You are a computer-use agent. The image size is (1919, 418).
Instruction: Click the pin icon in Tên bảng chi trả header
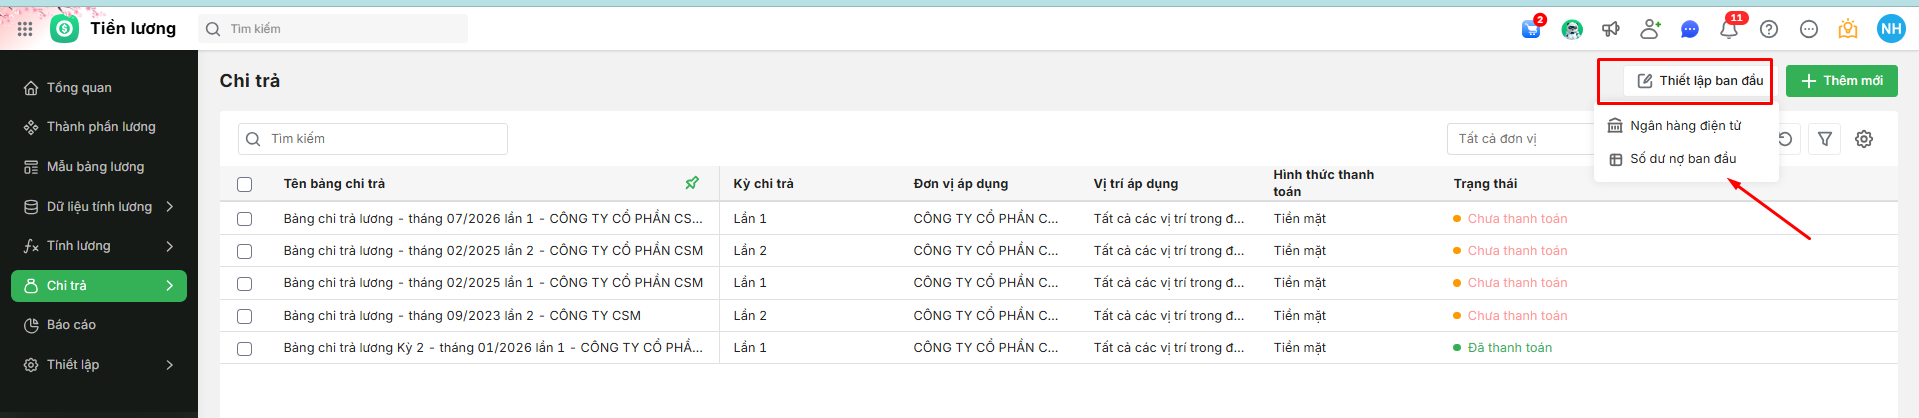pyautogui.click(x=692, y=183)
